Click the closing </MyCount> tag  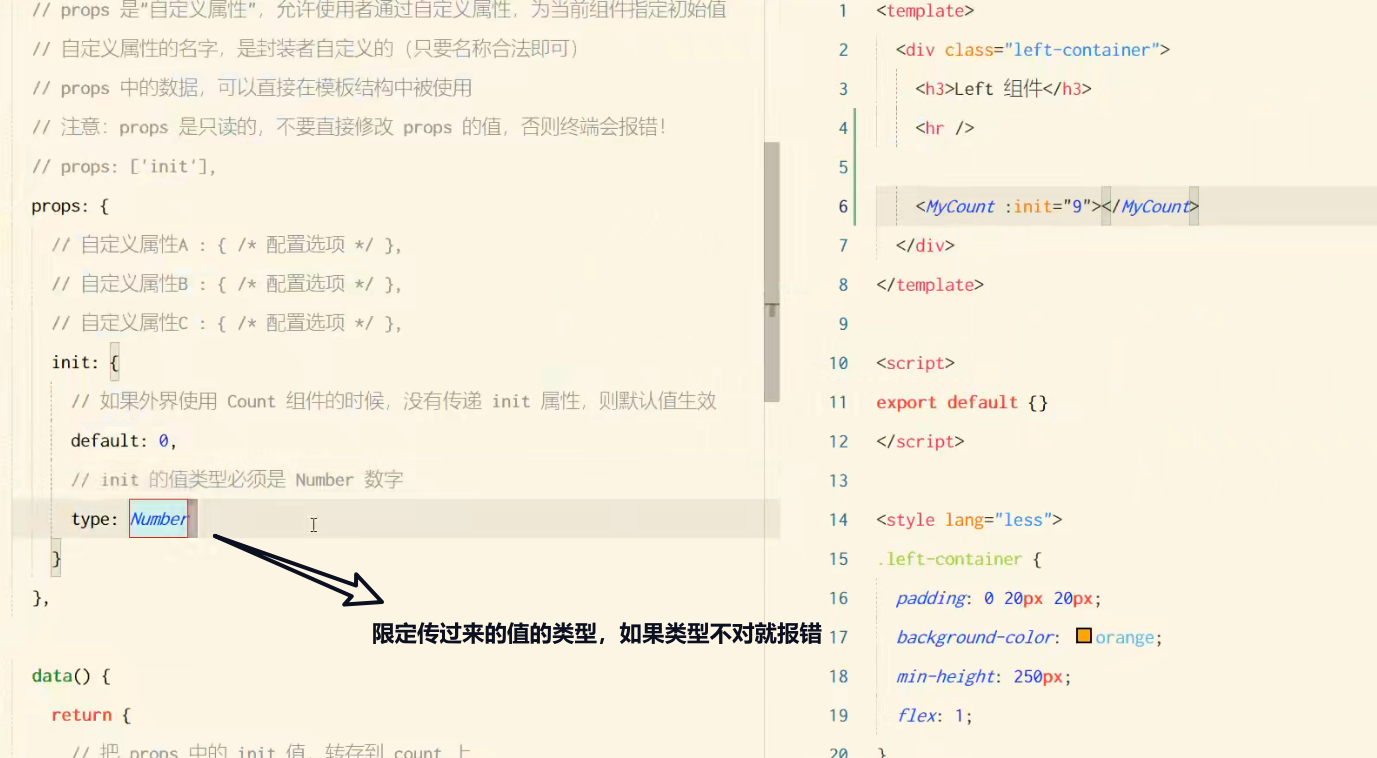pyautogui.click(x=1150, y=206)
